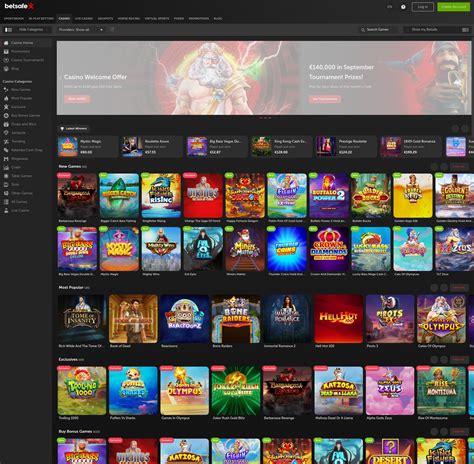The image size is (474, 464).
Task: Click See all button for Most Popular
Action: (459, 288)
